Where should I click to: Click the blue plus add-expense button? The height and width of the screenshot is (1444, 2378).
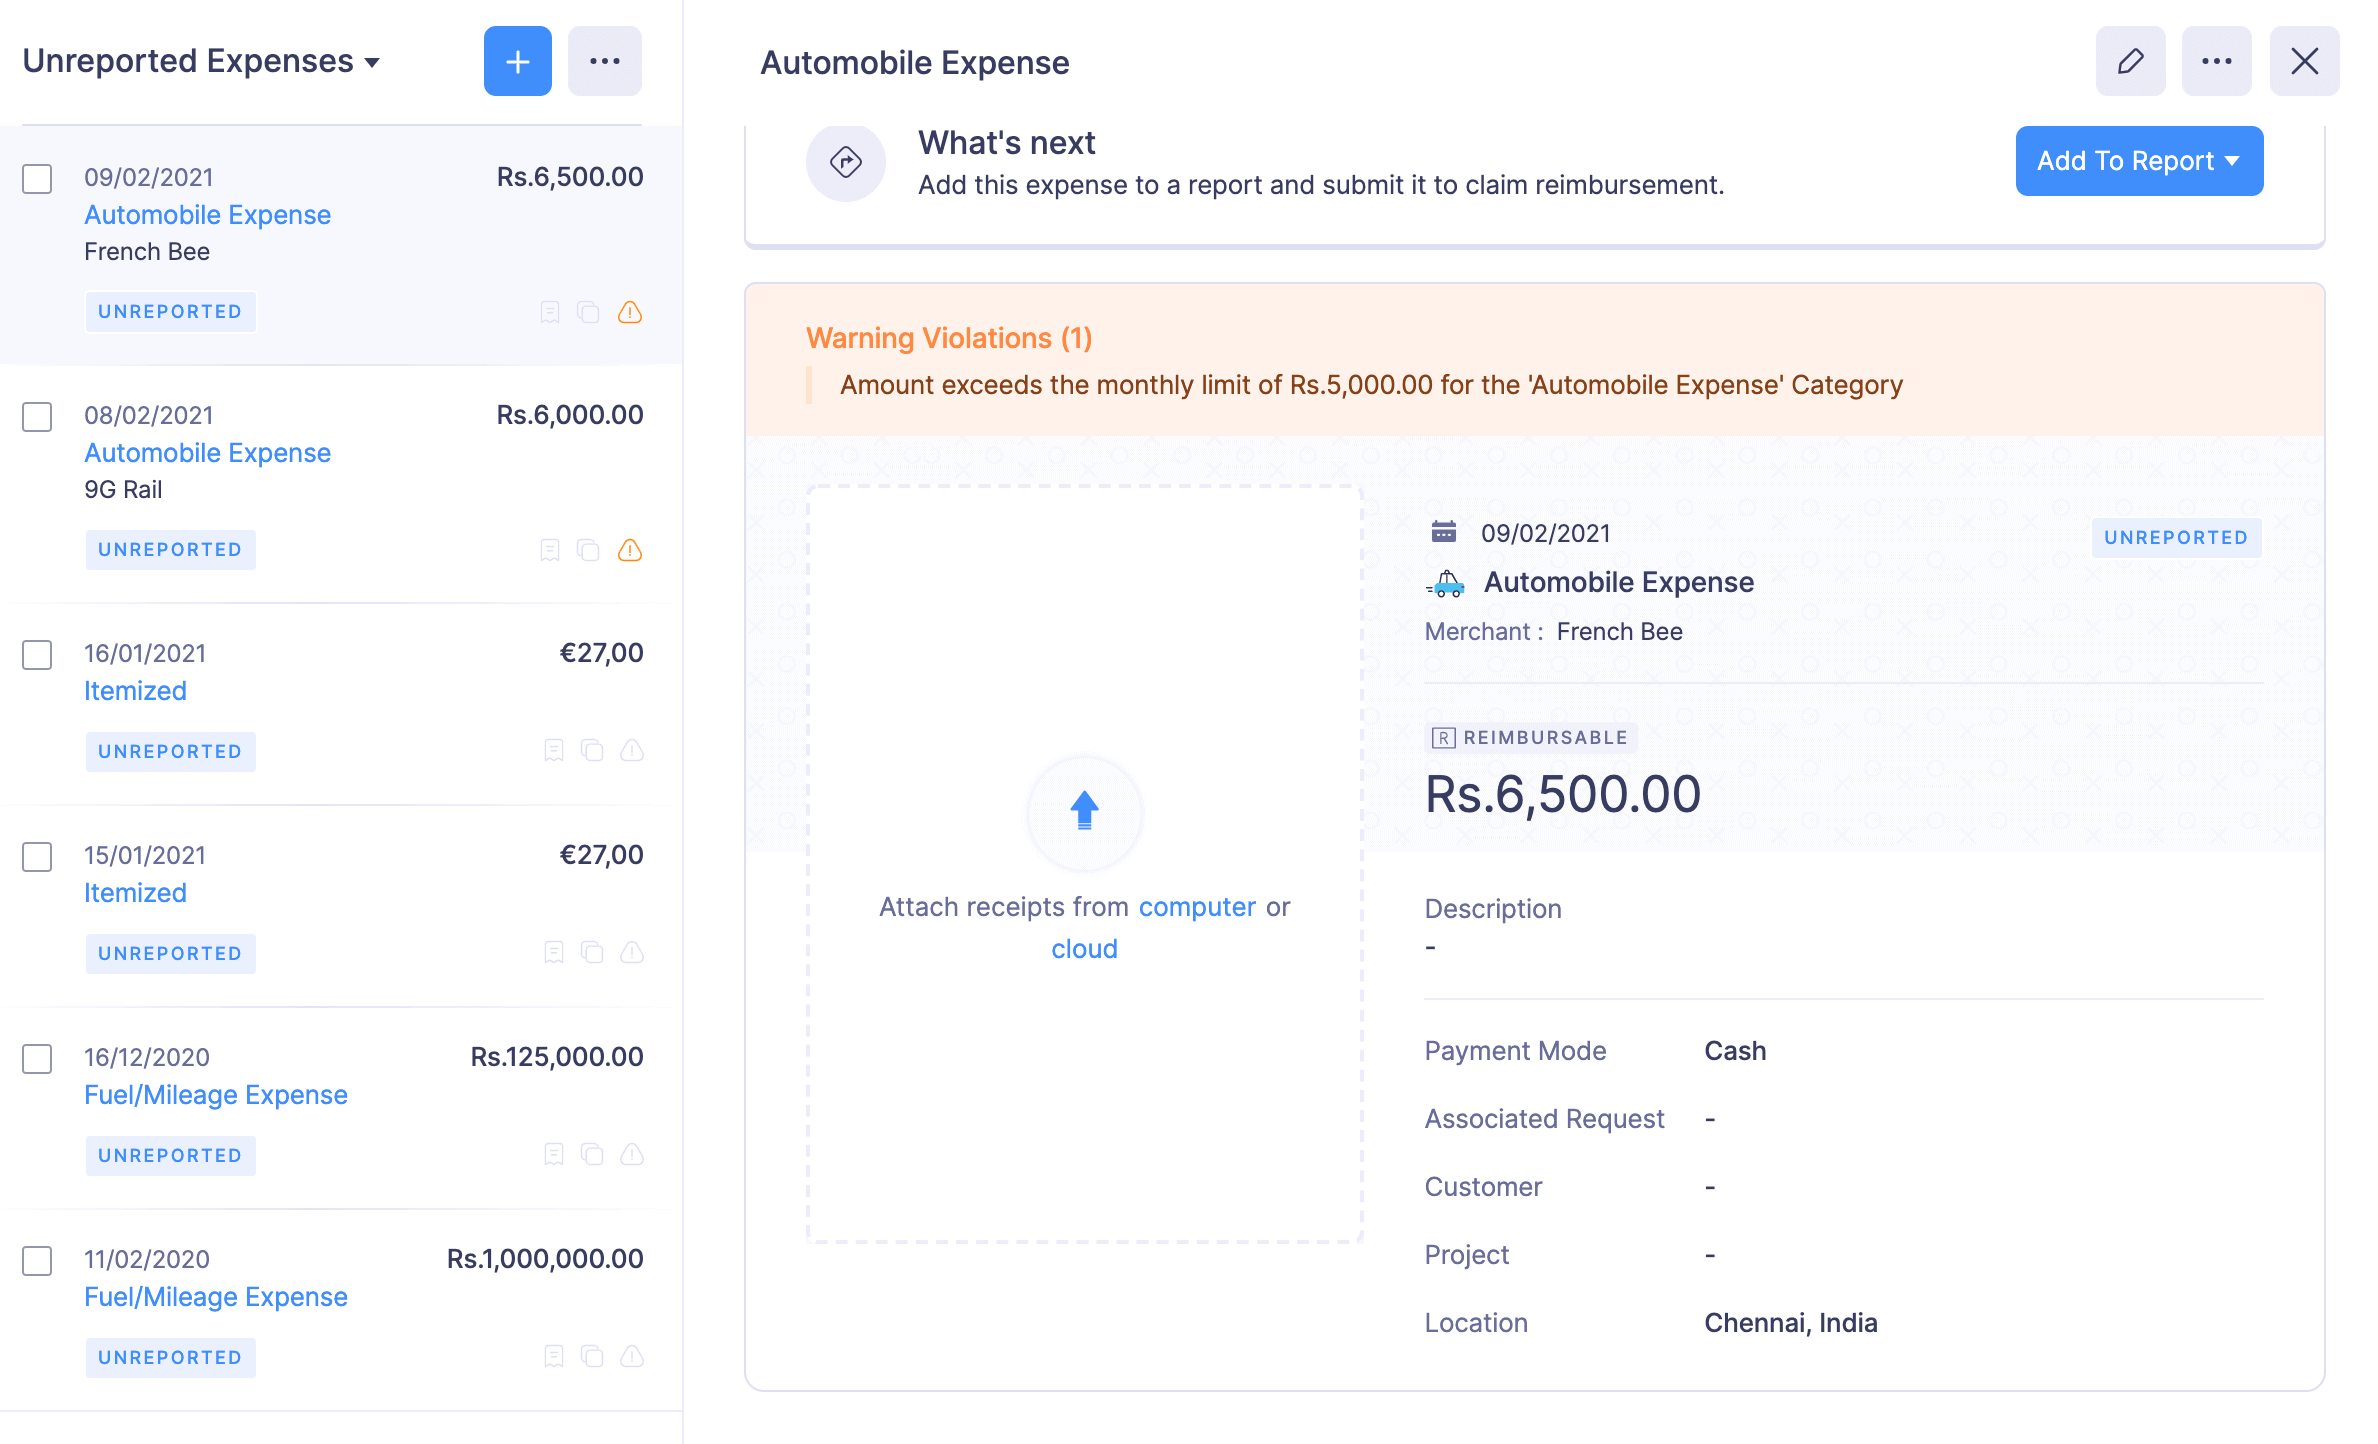pyautogui.click(x=517, y=62)
